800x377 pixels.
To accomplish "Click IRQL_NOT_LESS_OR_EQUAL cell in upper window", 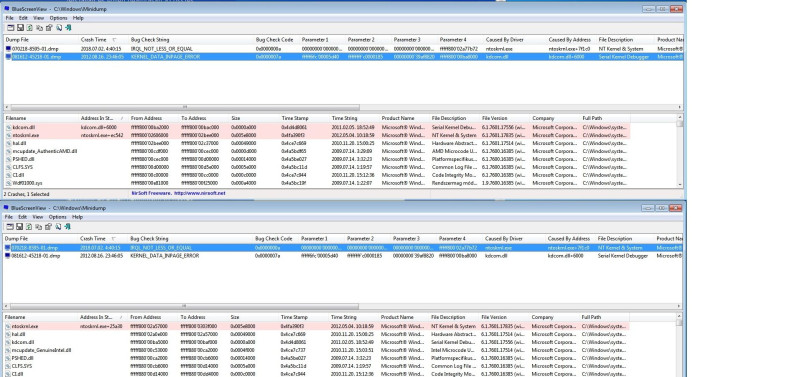I will (162, 49).
